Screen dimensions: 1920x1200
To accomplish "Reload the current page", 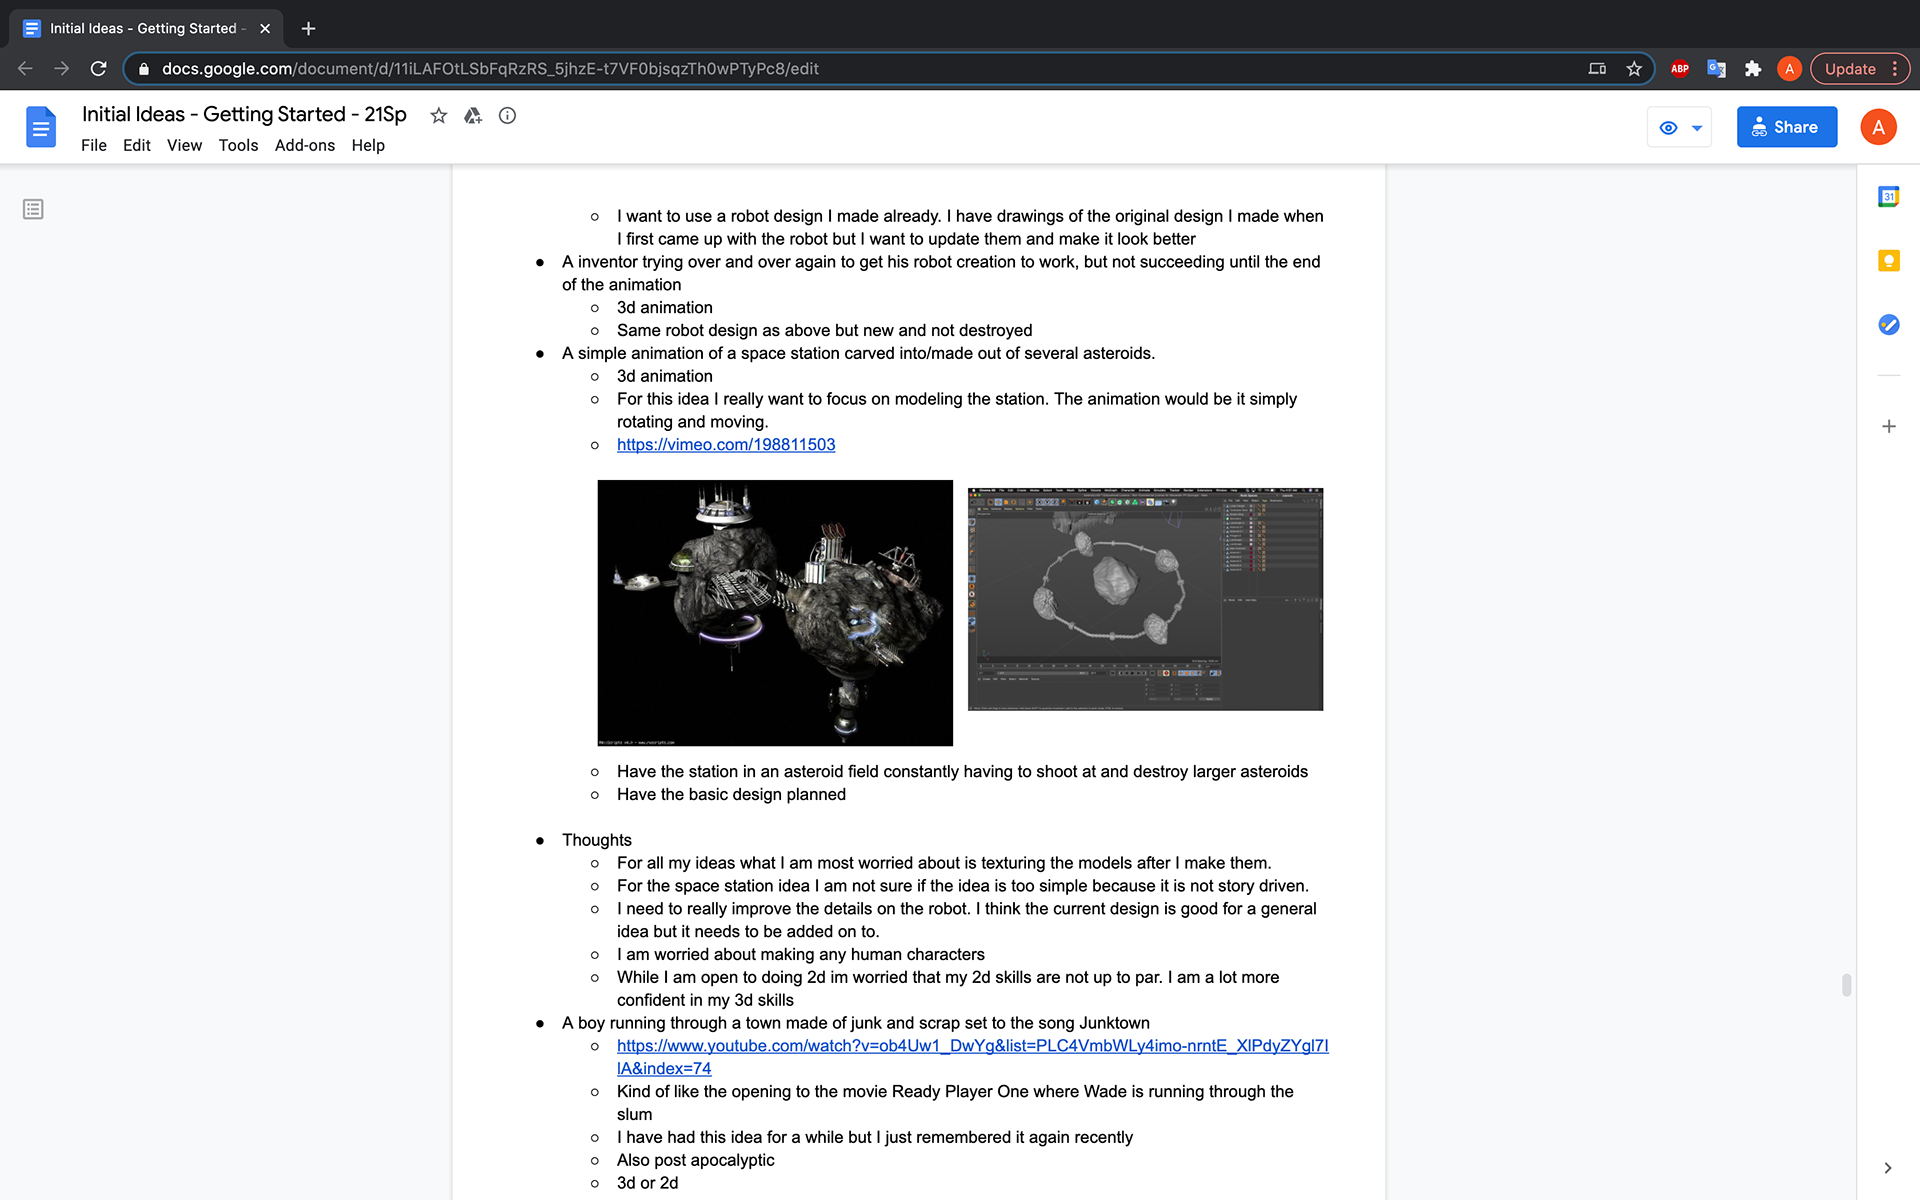I will [x=98, y=69].
